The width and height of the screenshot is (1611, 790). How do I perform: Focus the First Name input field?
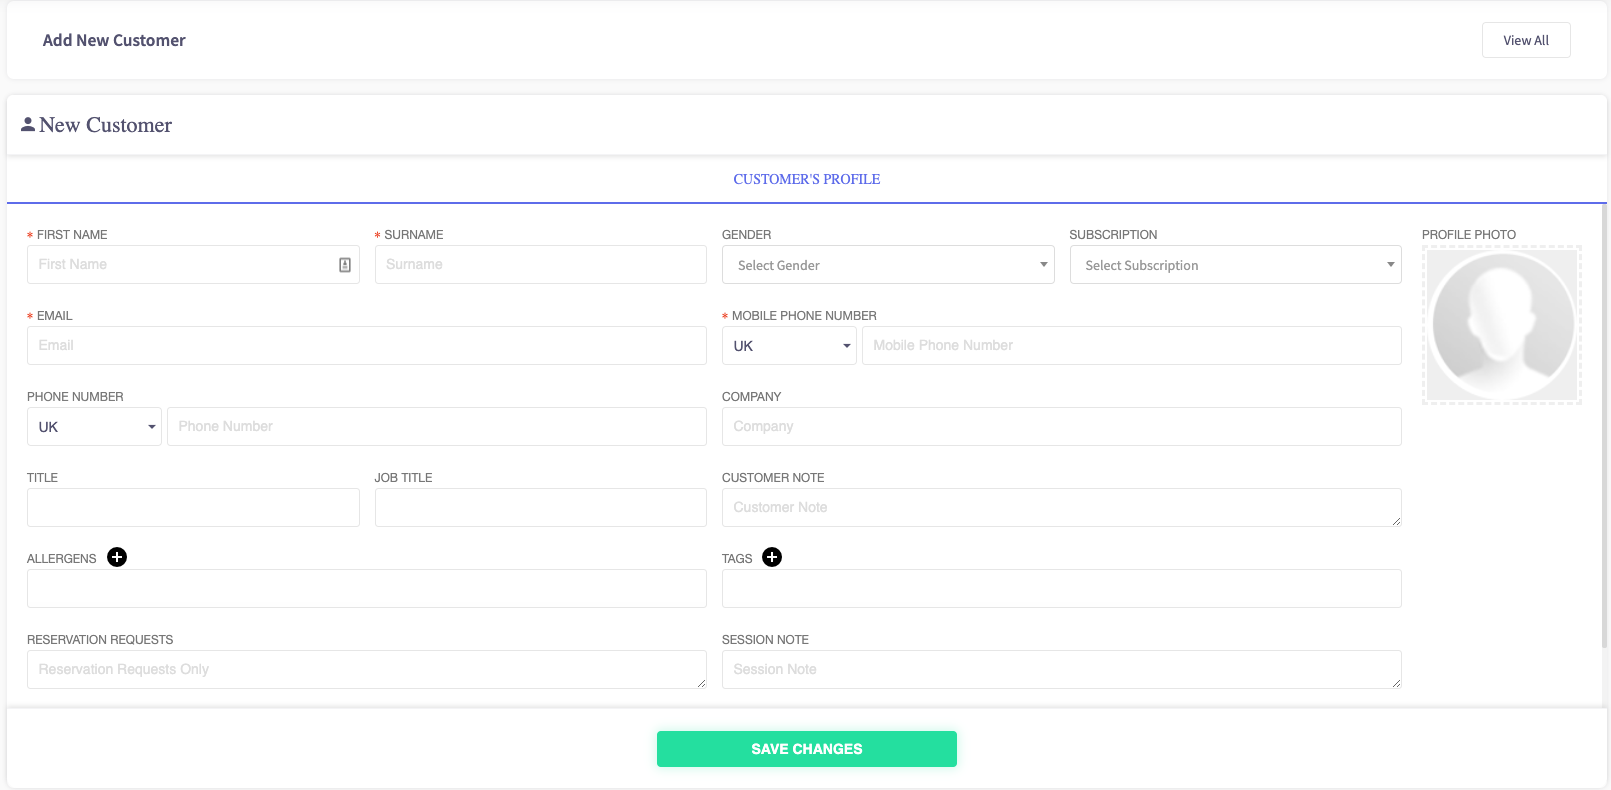tap(193, 265)
